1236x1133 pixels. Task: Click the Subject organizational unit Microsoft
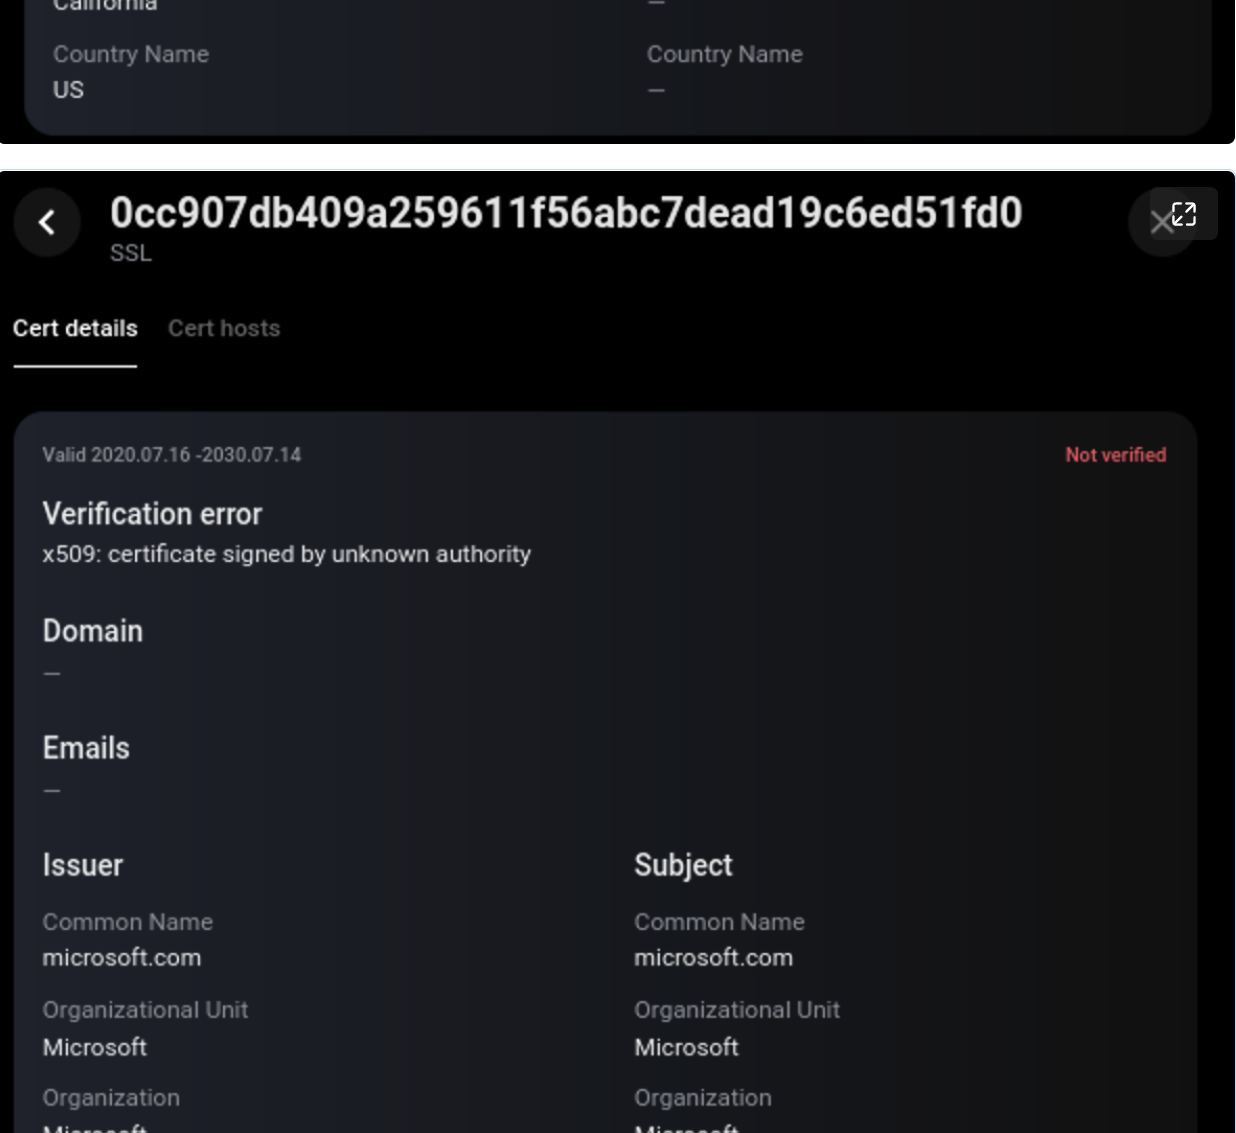[686, 1047]
